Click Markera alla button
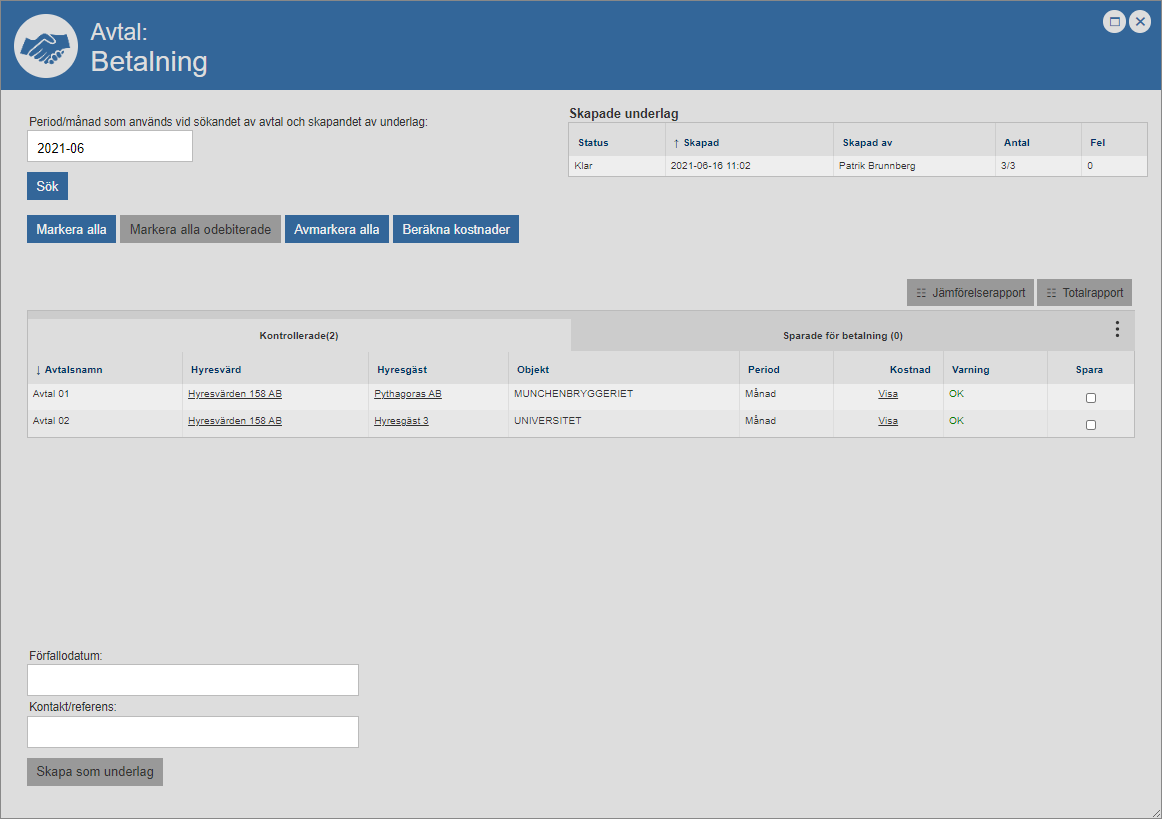This screenshot has width=1162, height=819. click(71, 229)
